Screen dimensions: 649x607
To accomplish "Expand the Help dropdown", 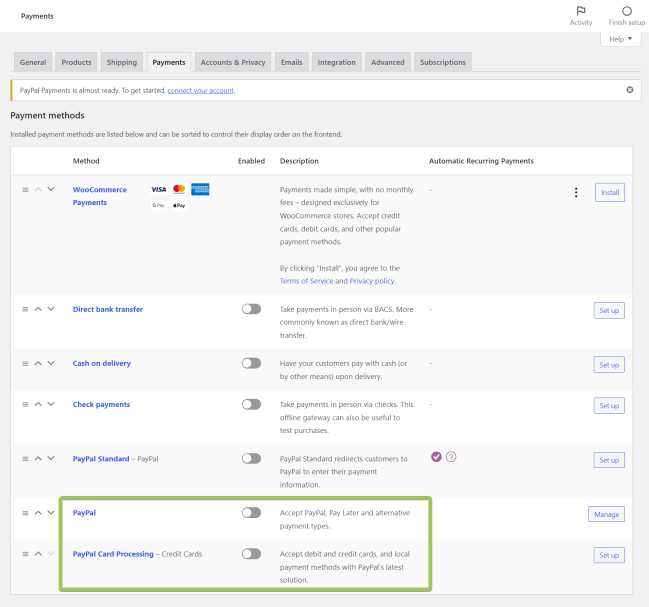I will (x=620, y=39).
